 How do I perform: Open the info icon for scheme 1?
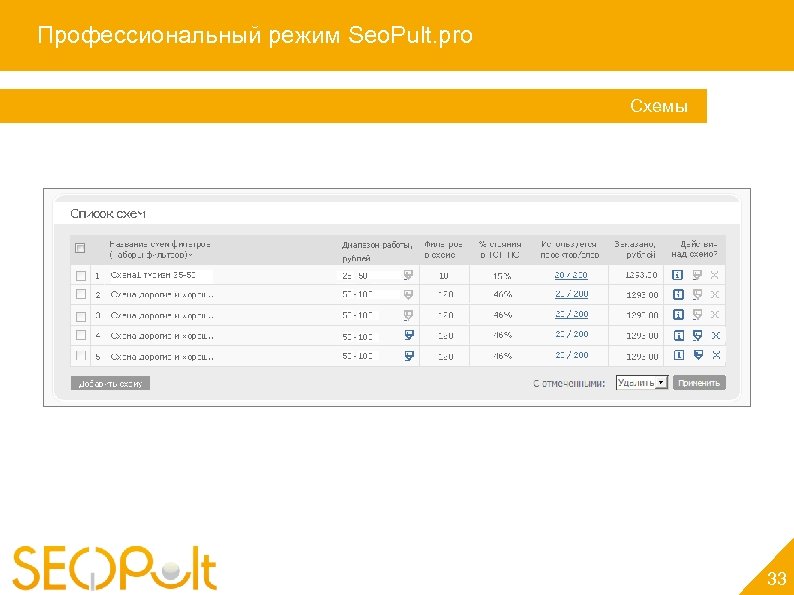coord(678,275)
